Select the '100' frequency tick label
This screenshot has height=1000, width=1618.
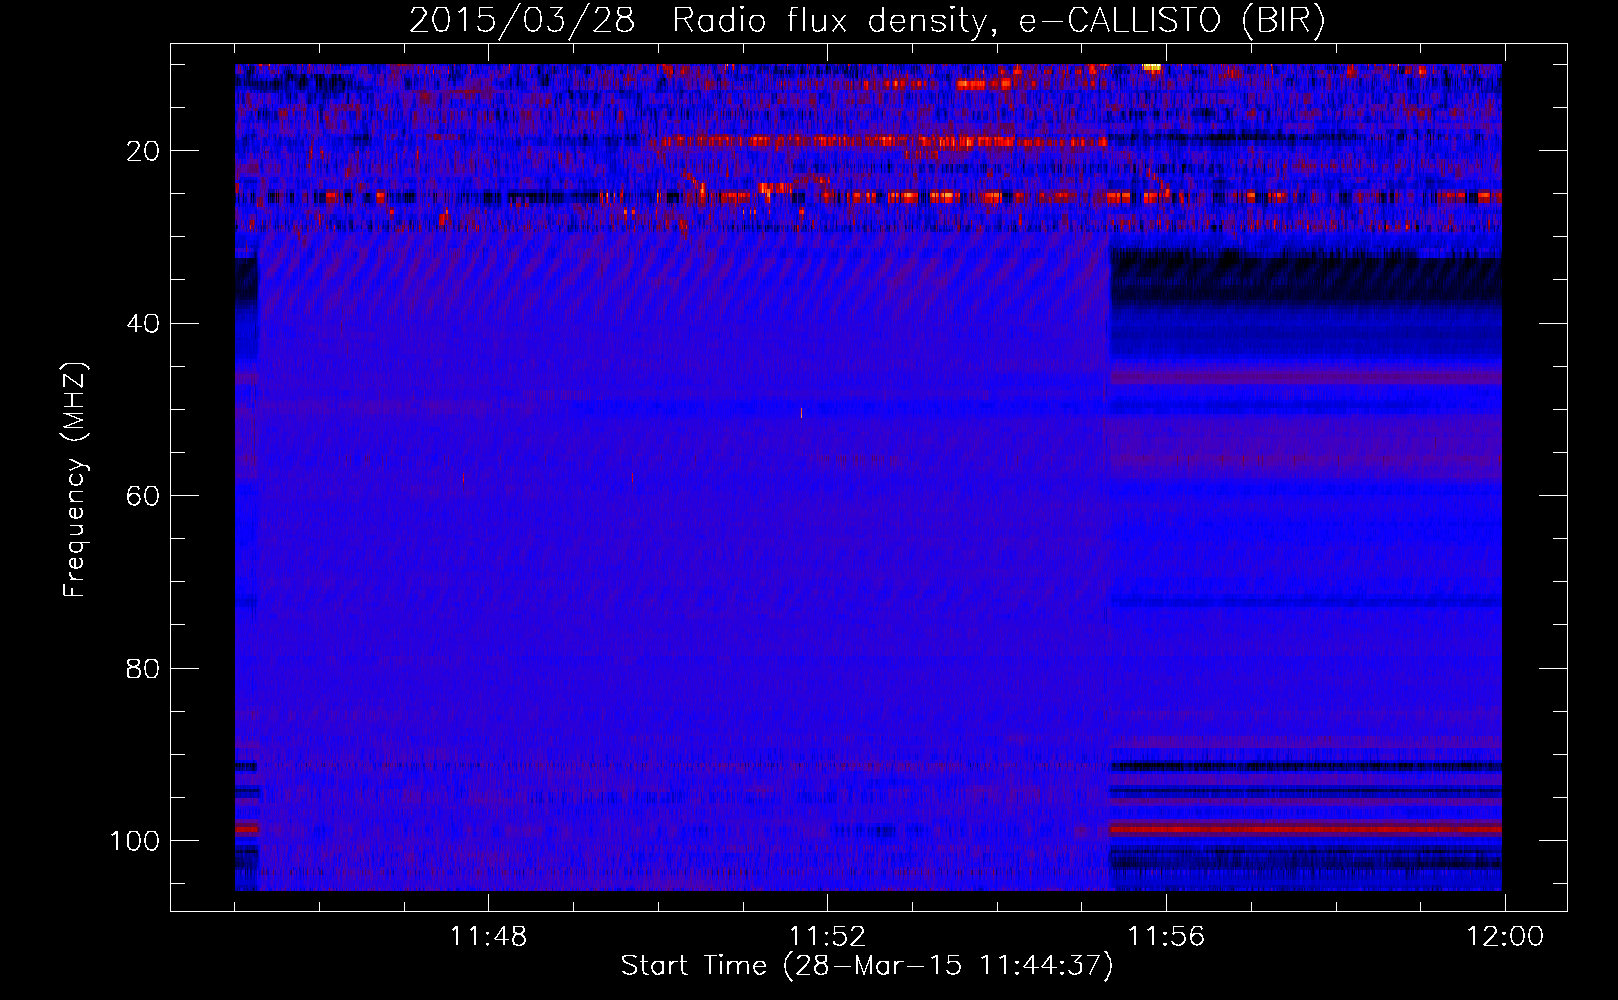coord(135,841)
